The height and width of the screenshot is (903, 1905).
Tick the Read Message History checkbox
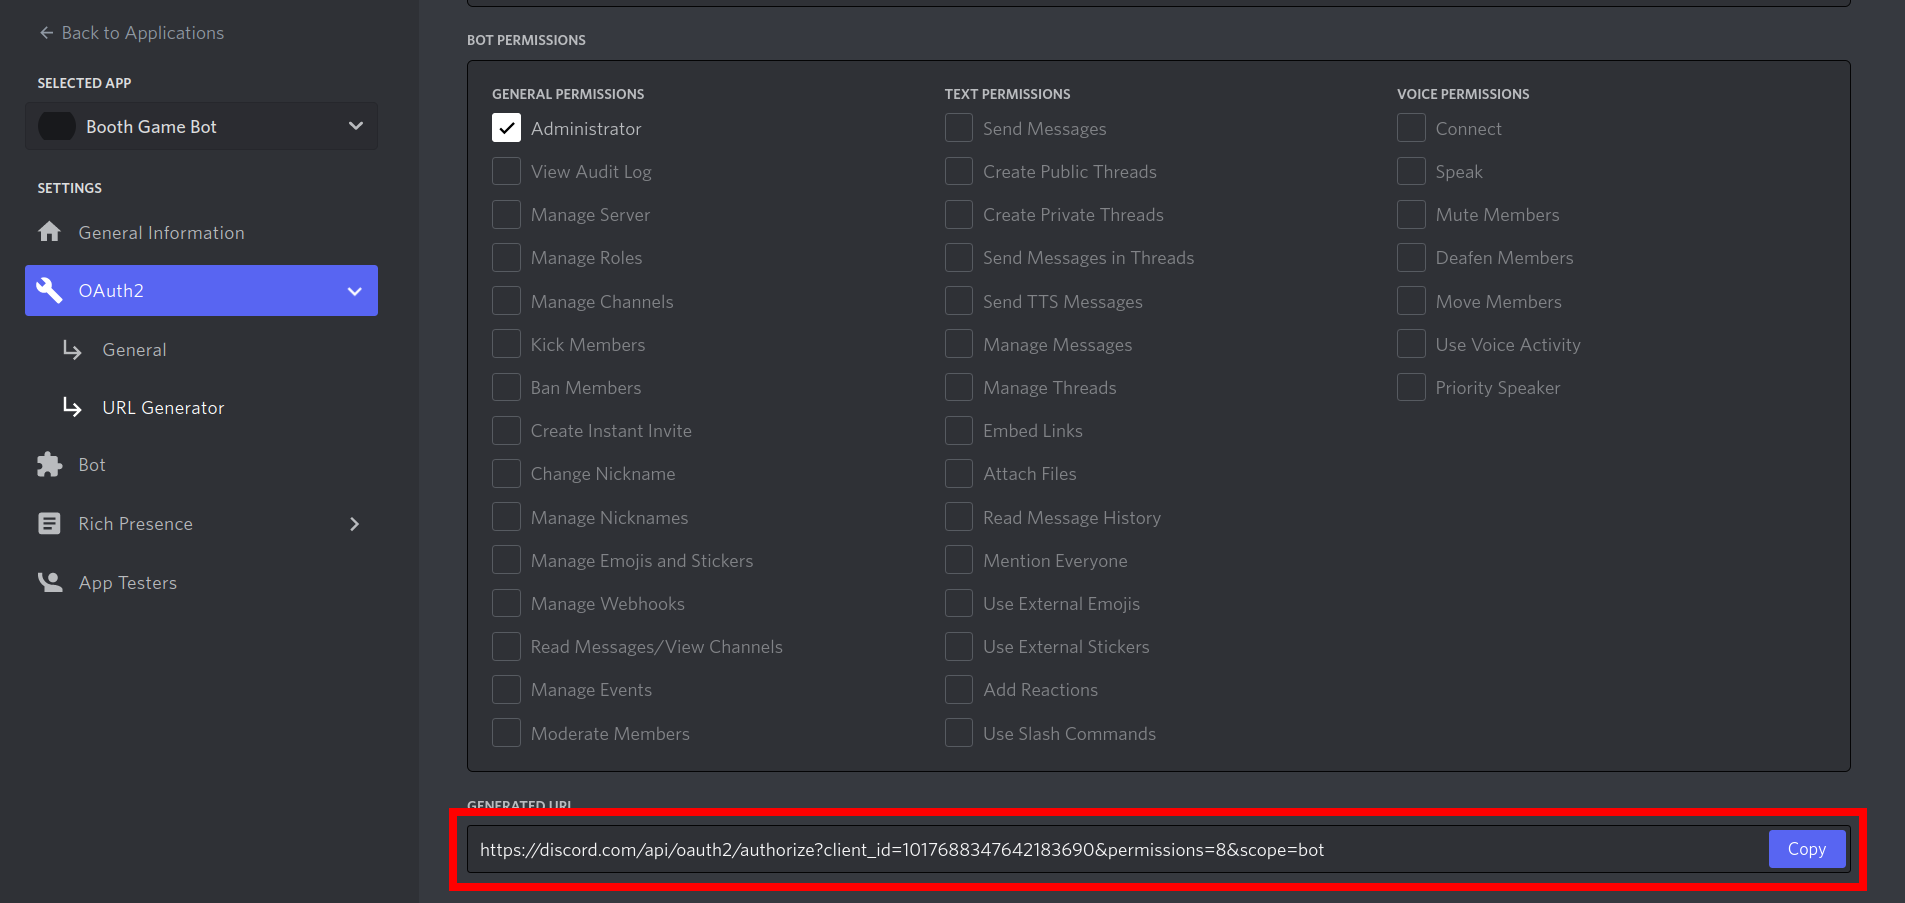click(x=959, y=517)
